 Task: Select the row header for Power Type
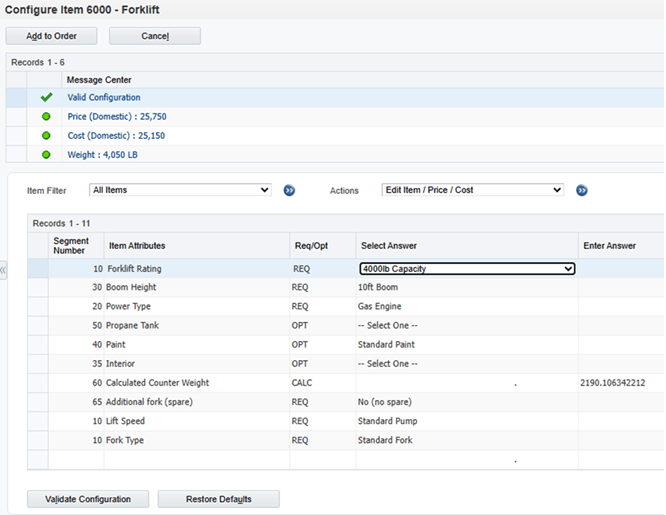38,306
